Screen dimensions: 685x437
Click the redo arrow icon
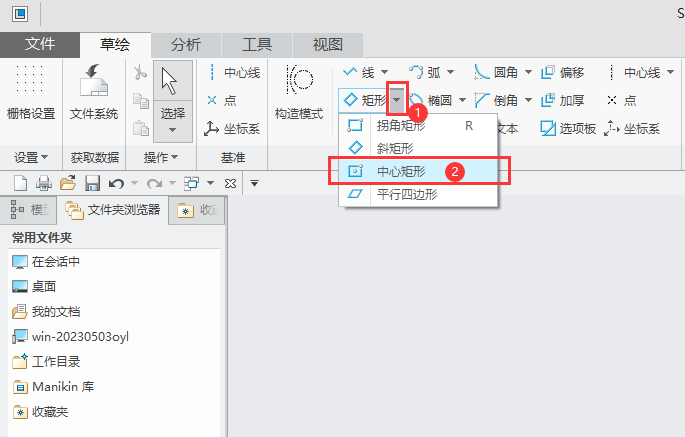pyautogui.click(x=154, y=184)
